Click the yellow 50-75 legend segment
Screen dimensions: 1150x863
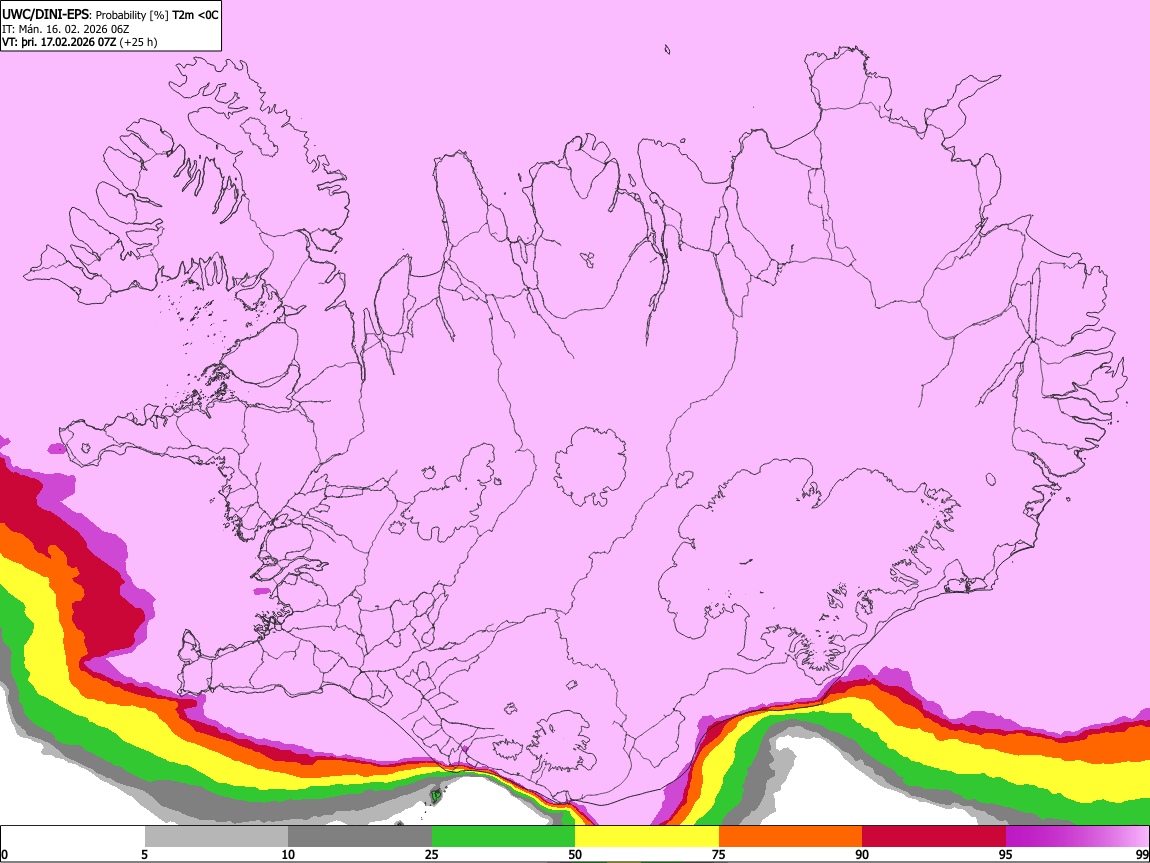(x=647, y=837)
